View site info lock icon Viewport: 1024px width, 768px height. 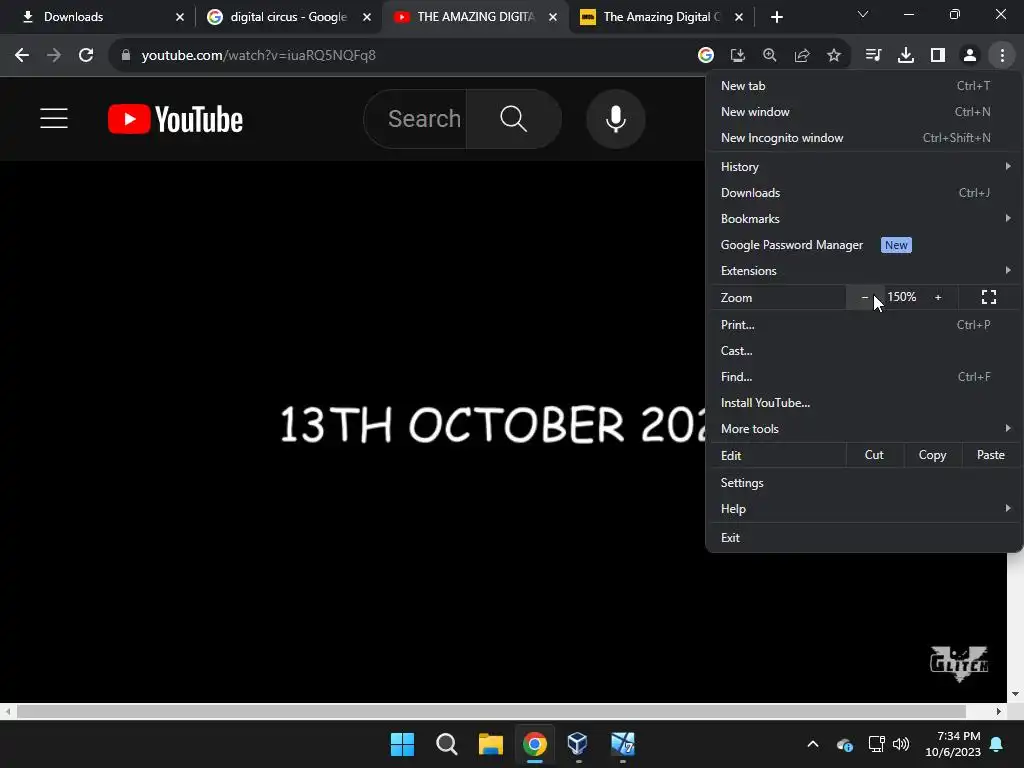pos(125,56)
